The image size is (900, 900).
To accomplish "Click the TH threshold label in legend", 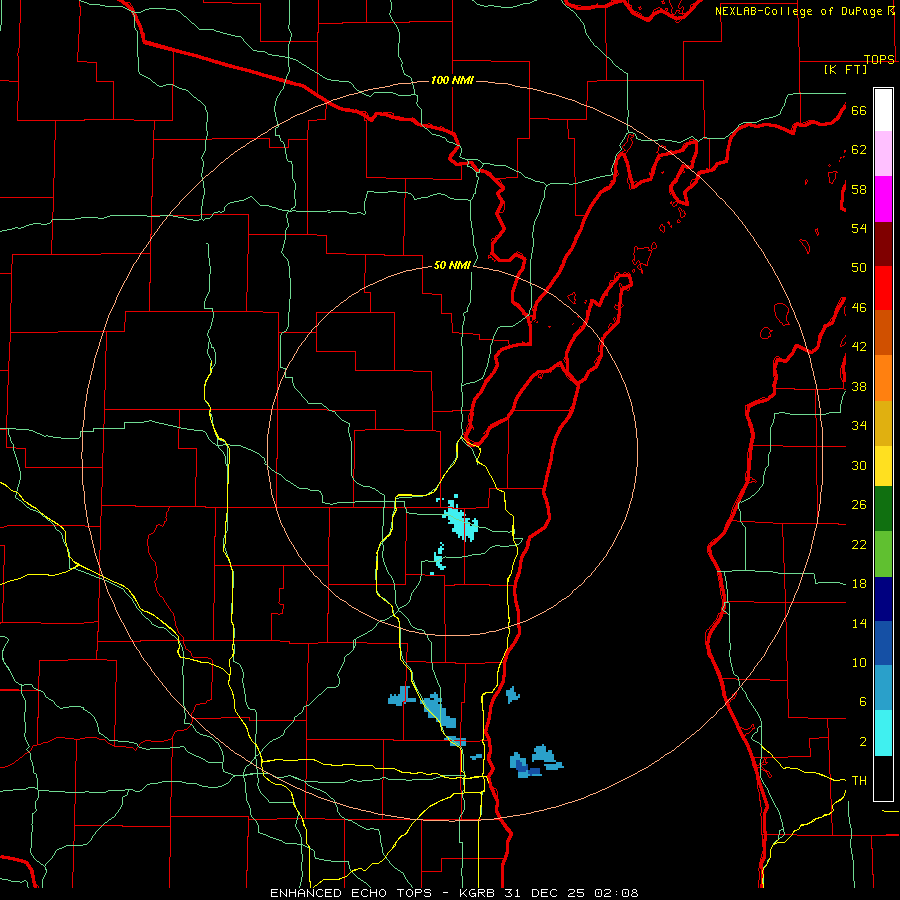I will pyautogui.click(x=859, y=781).
